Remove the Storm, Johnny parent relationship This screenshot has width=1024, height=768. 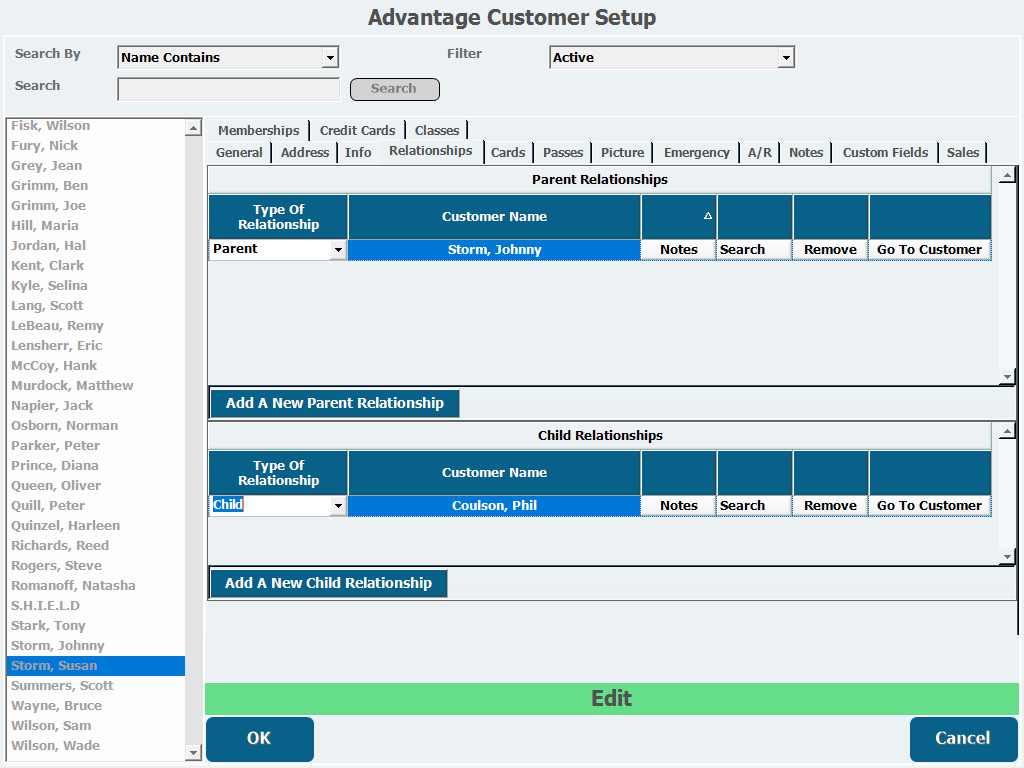tap(830, 249)
